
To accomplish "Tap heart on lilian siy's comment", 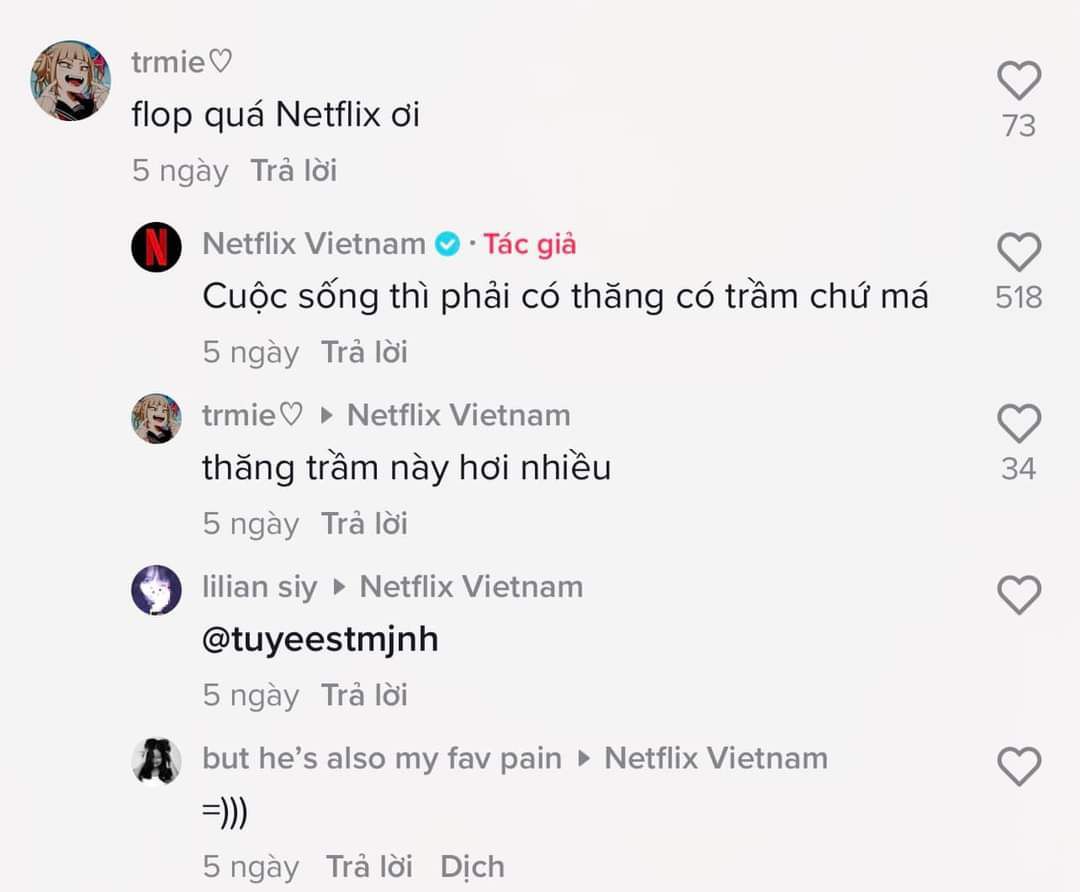I will (1019, 595).
